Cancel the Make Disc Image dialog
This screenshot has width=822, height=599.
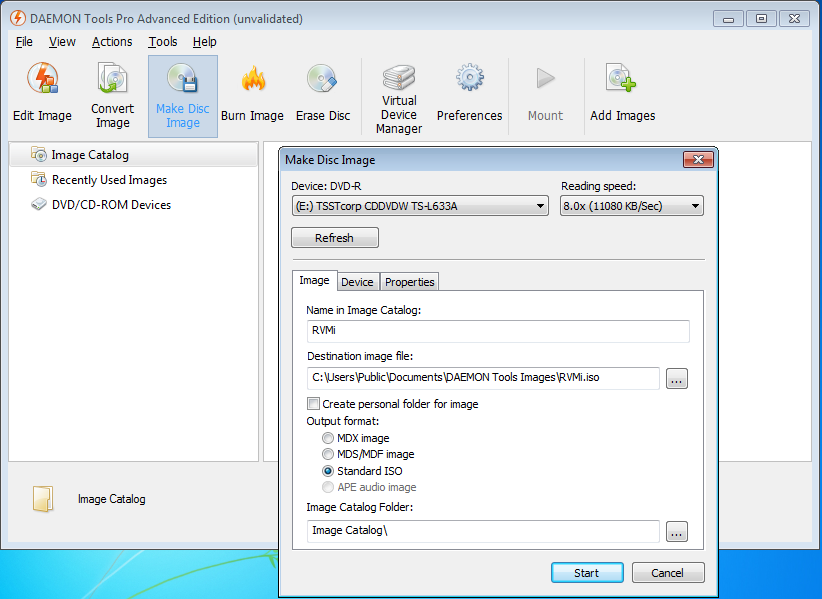(668, 572)
